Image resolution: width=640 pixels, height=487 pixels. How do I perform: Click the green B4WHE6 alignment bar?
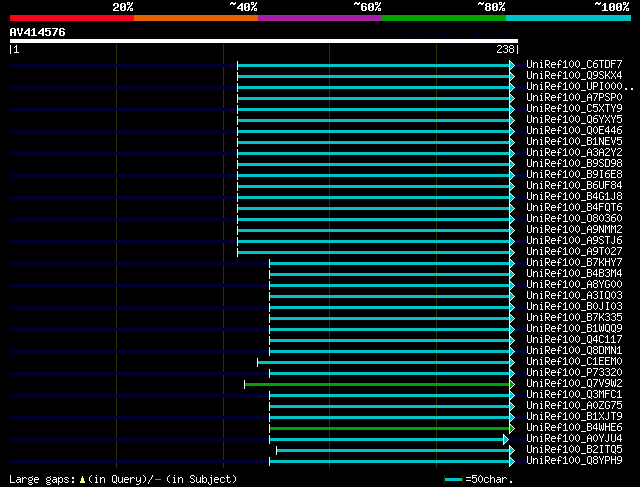[389, 429]
